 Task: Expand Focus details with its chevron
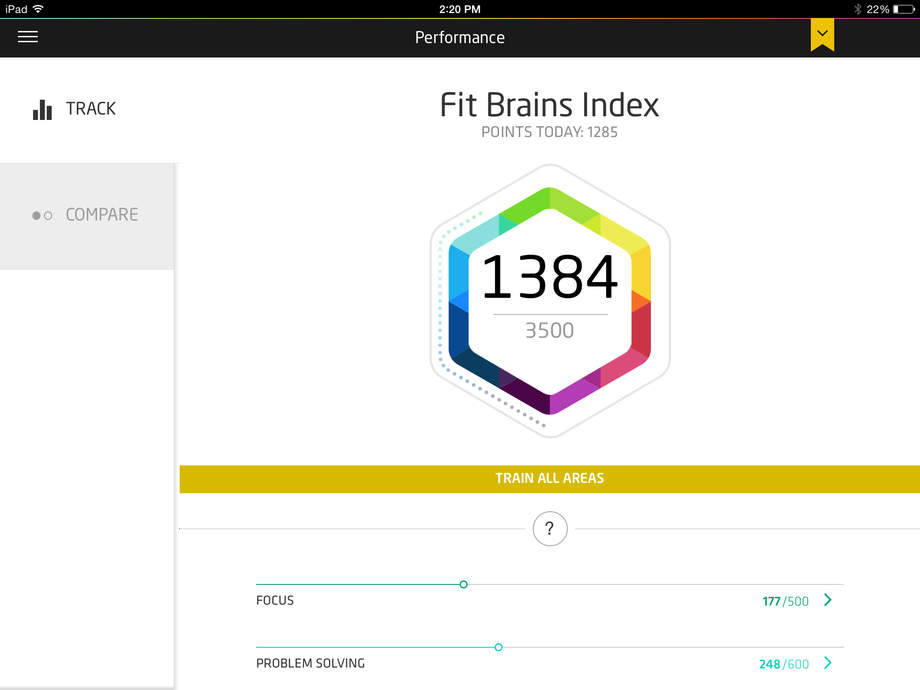827,600
